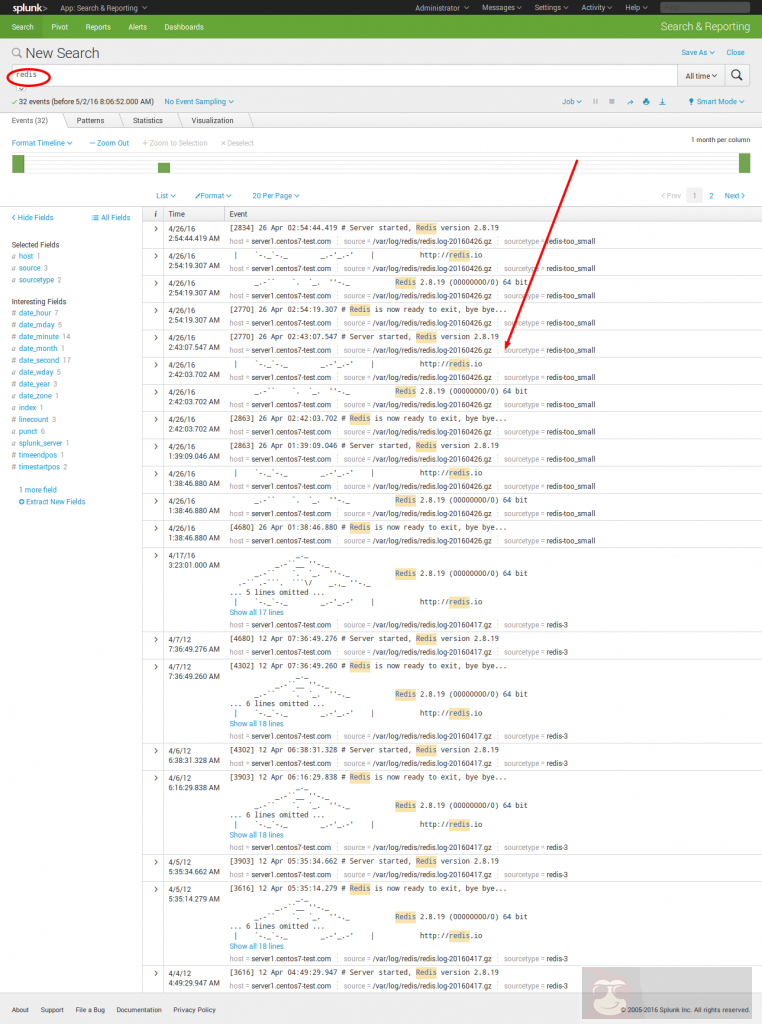Viewport: 762px width, 1024px height.
Task: Click Extract New Fields link
Action: coord(52,502)
